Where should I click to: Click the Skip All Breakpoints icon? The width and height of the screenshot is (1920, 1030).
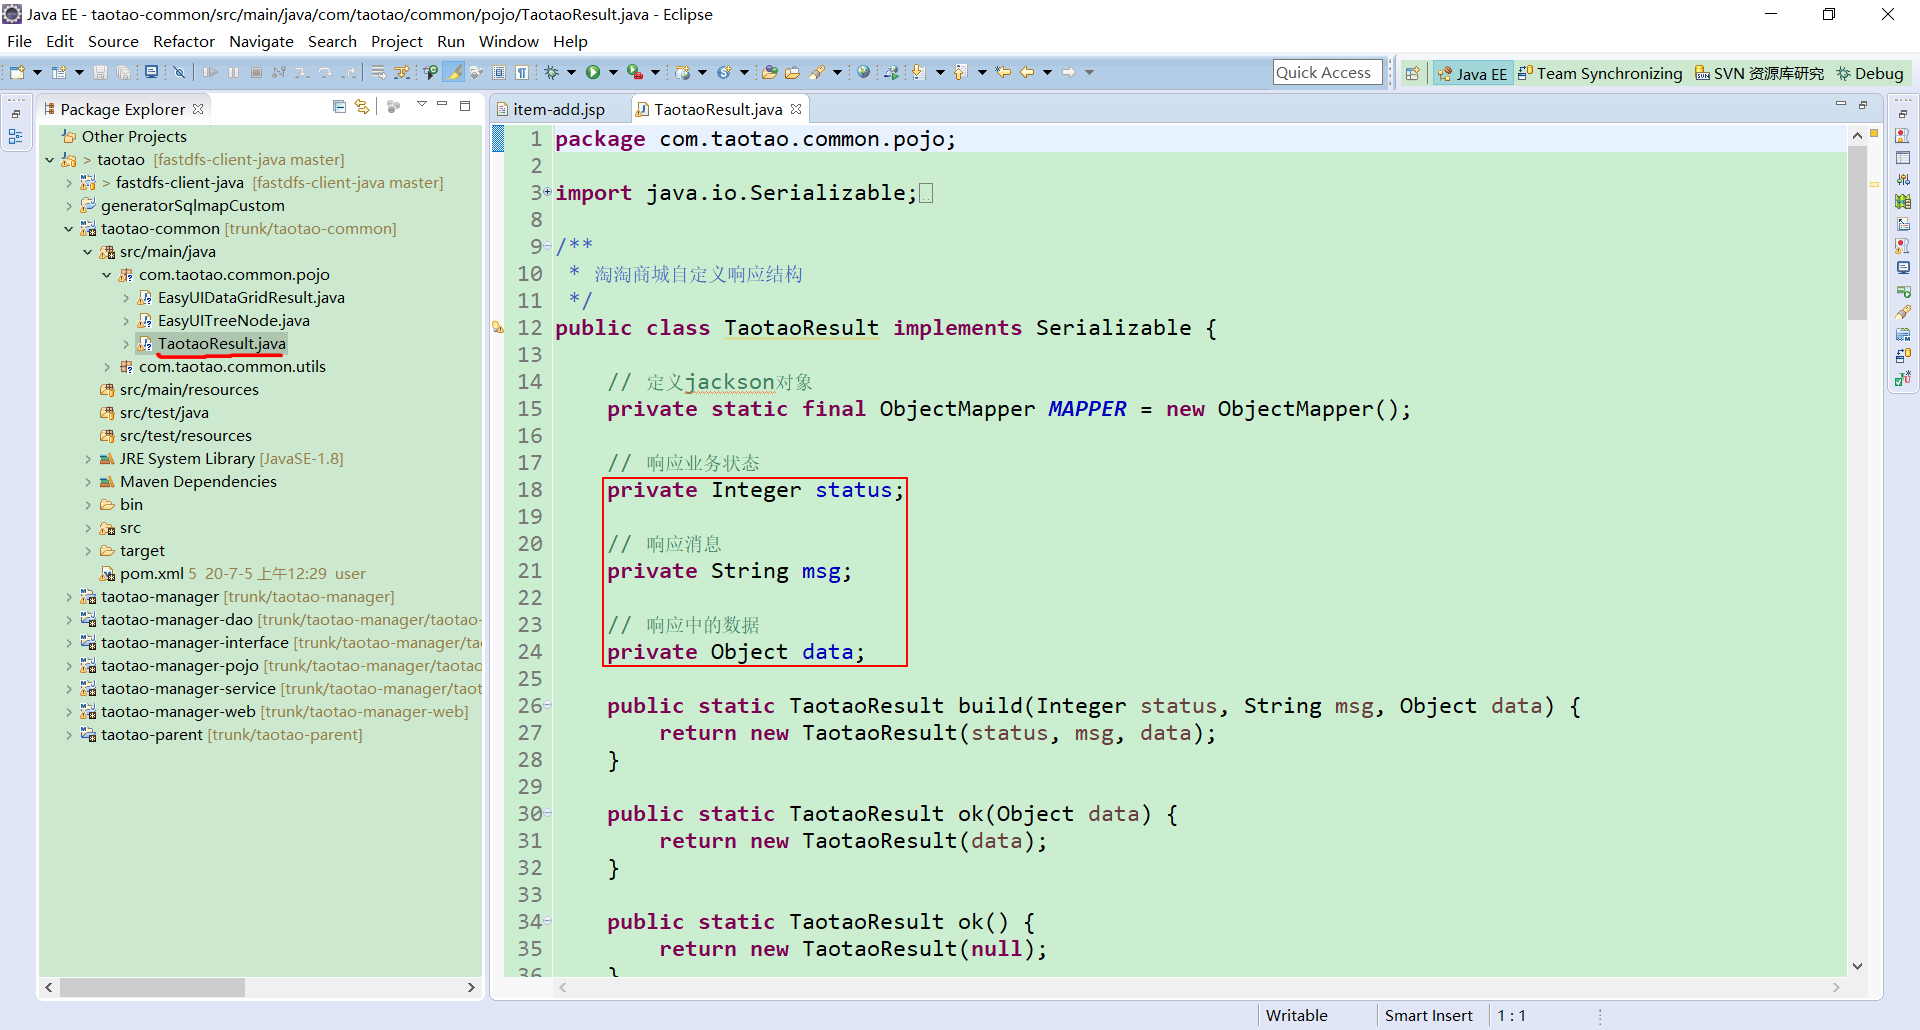pyautogui.click(x=179, y=72)
